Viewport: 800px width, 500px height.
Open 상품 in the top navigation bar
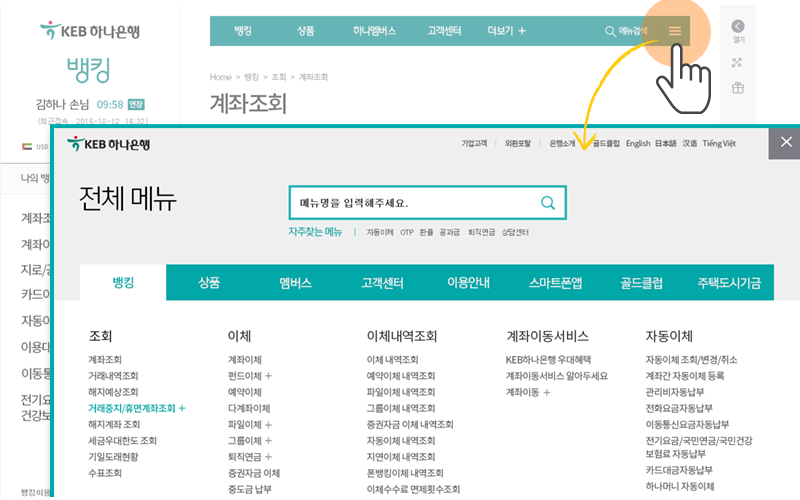coord(306,31)
